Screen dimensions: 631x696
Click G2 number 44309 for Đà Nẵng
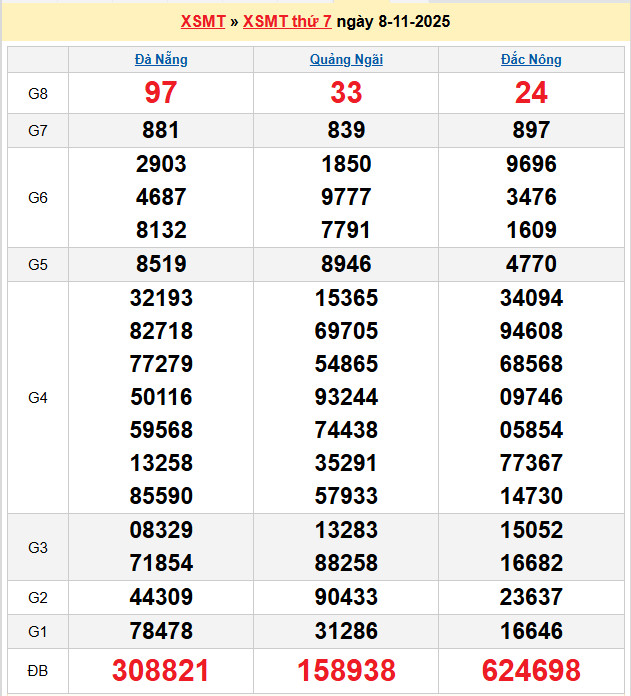(x=161, y=597)
